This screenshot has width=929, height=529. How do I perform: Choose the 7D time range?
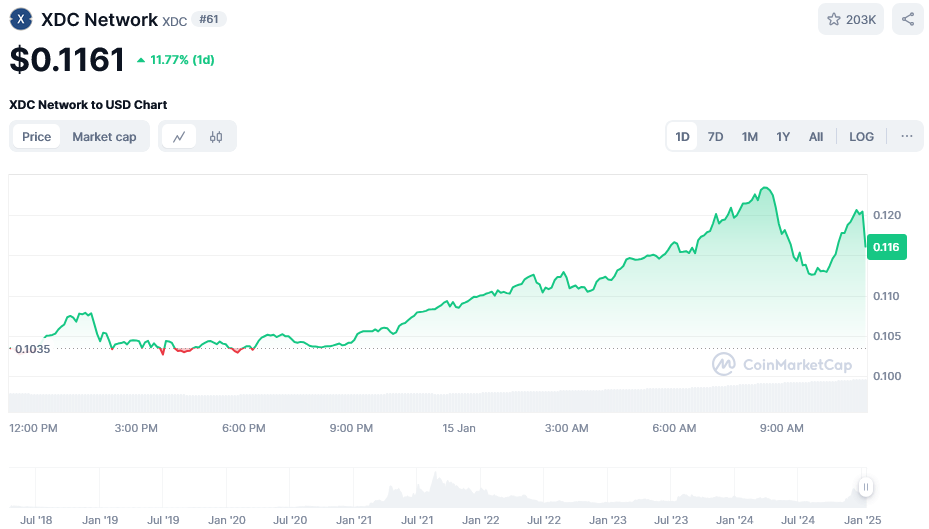715,137
